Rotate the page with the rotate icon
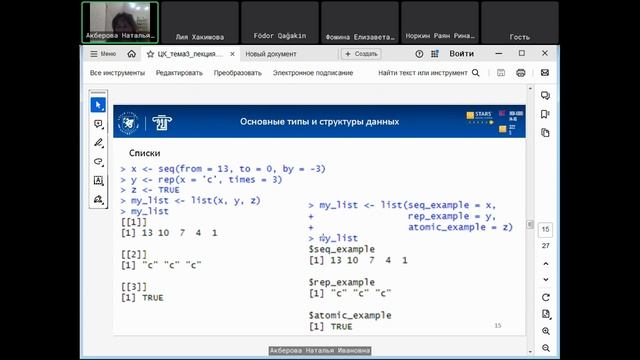This screenshot has width=640, height=360. 546,298
